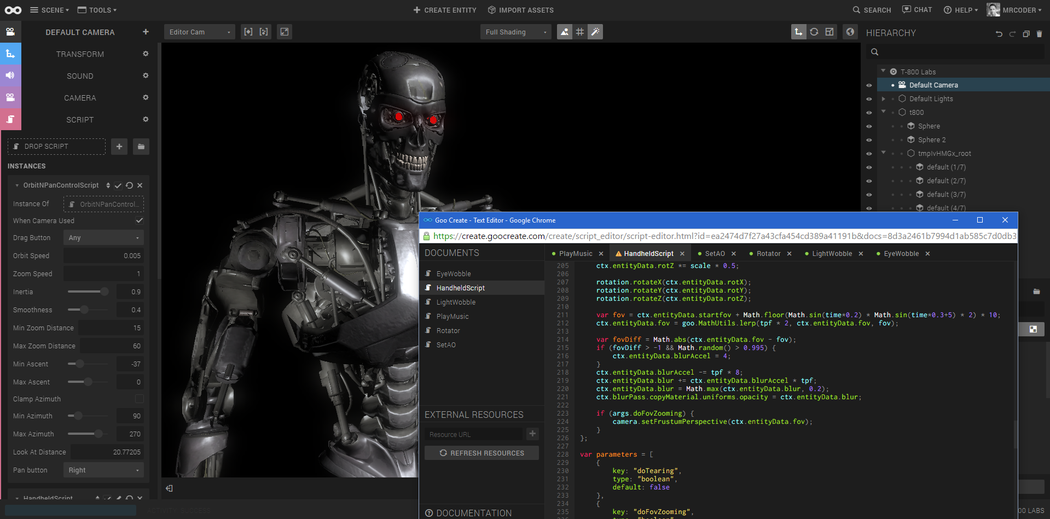Click the fullscreen viewport icon
This screenshot has height=519, width=1050.
click(x=285, y=32)
